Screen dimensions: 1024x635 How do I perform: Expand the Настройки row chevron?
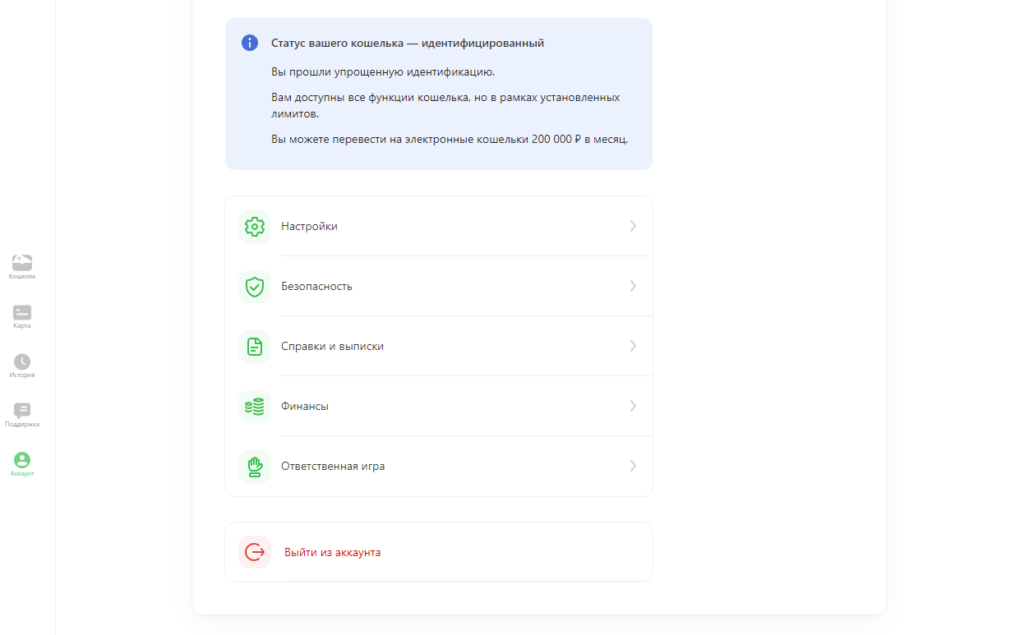(x=633, y=226)
